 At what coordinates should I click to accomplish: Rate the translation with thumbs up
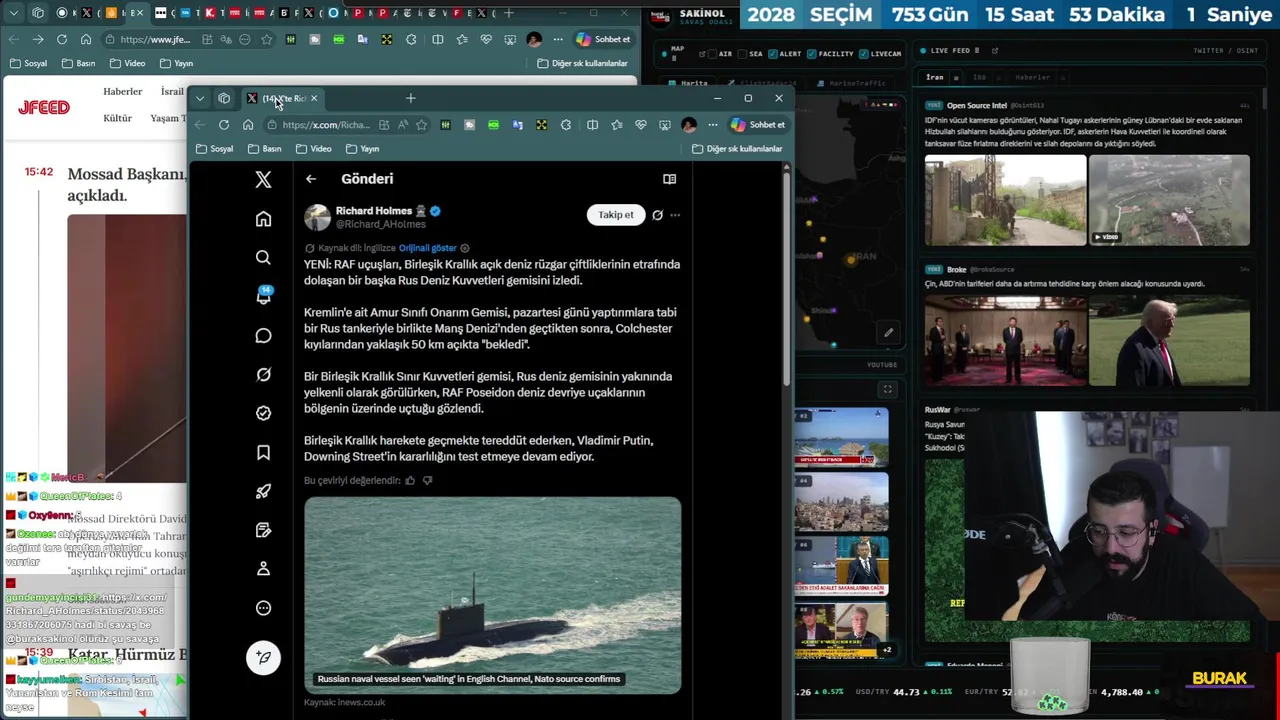coord(410,481)
